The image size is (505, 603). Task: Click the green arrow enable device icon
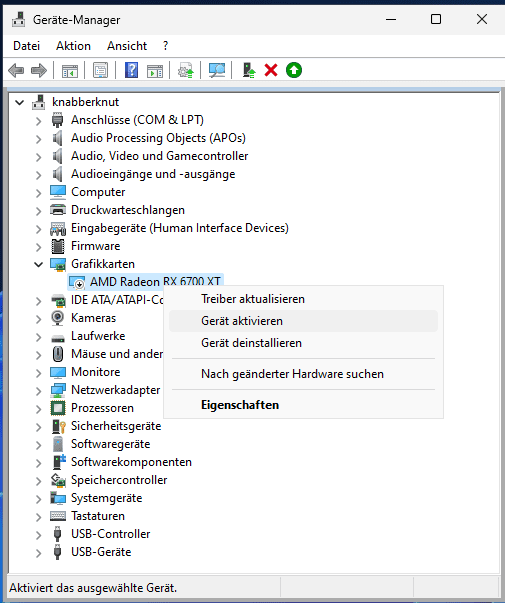[x=294, y=70]
